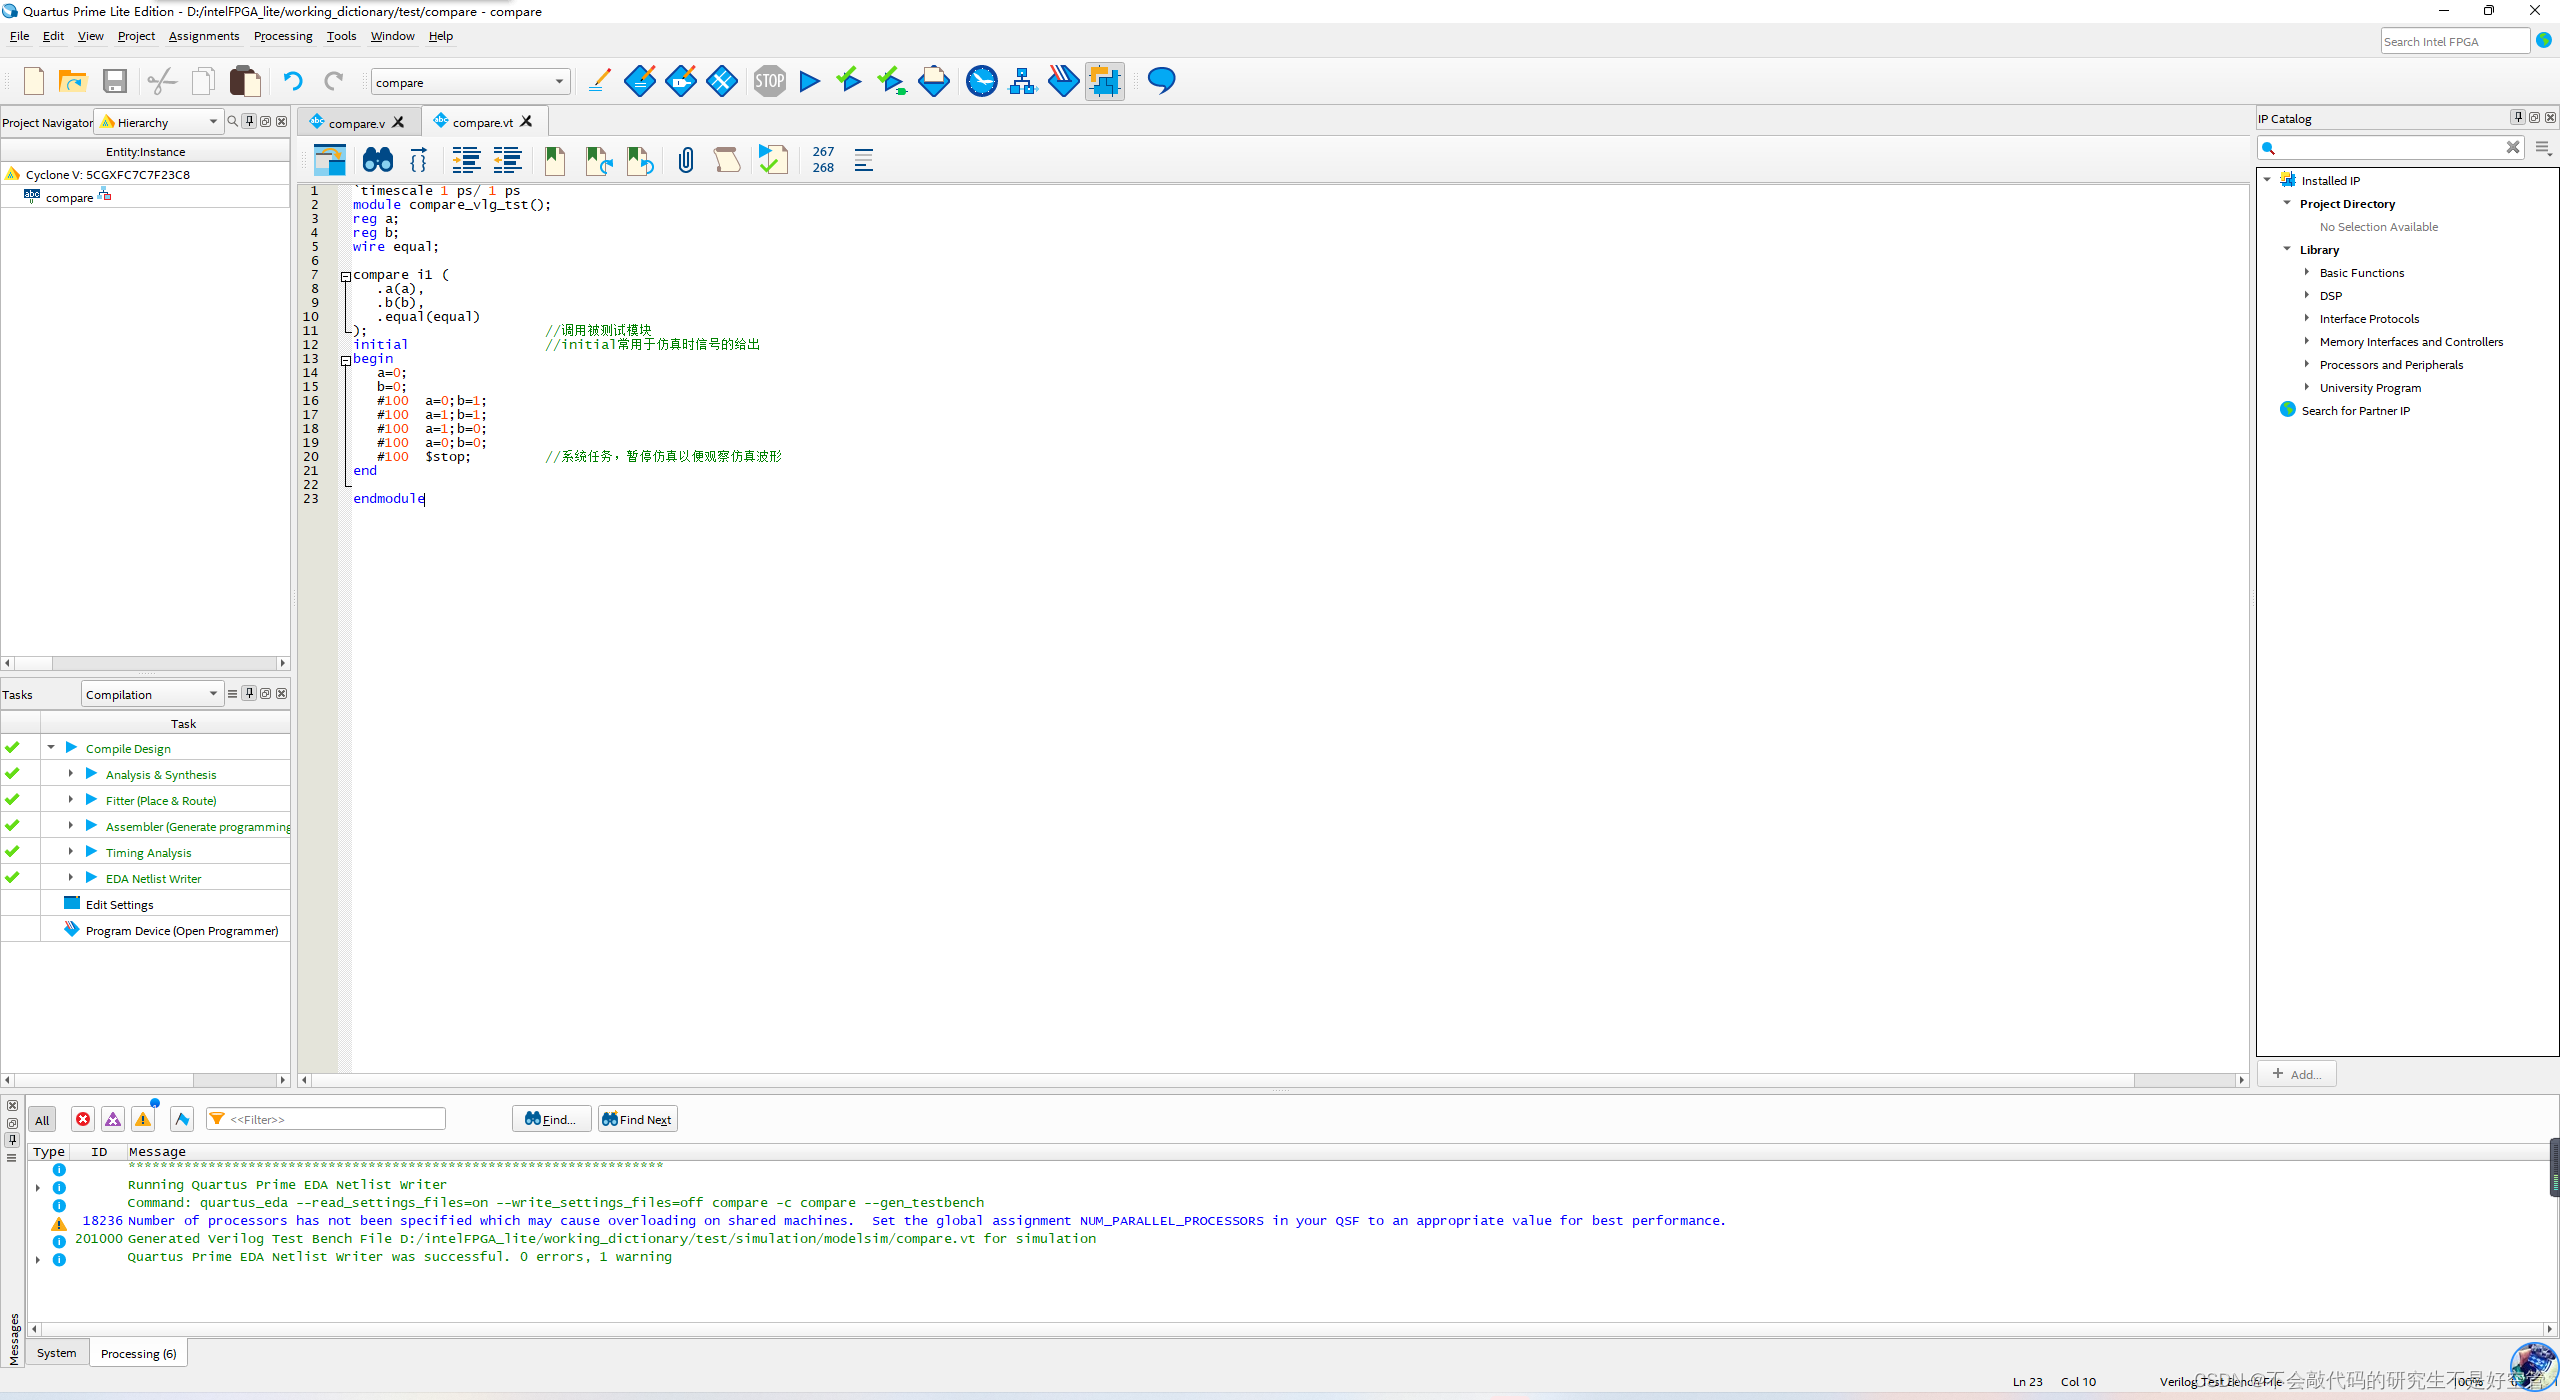Toggle warning messages filter button
2560x1400 pixels.
pos(144,1119)
